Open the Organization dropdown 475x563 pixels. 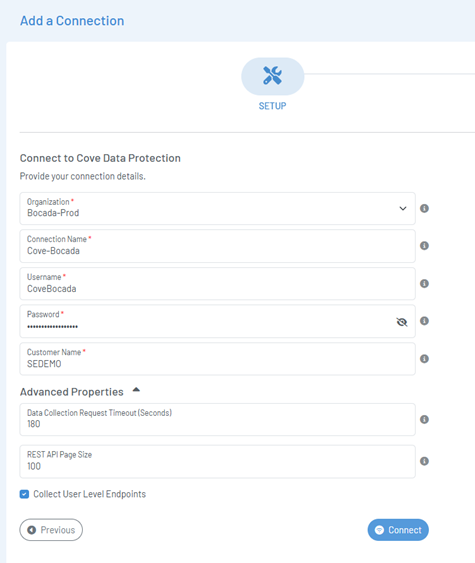tap(218, 209)
